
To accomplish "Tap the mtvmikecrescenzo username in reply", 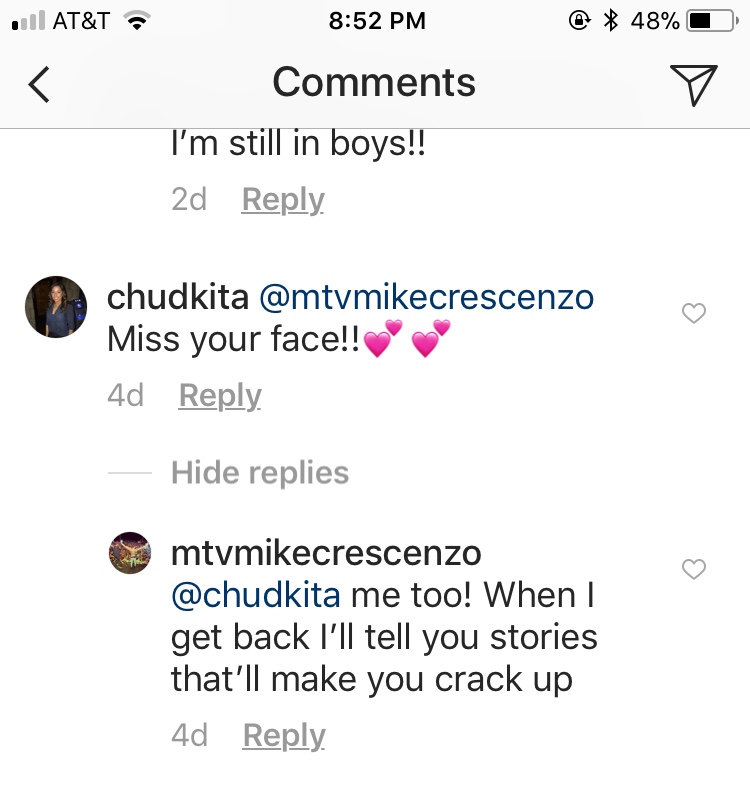I will [x=326, y=553].
